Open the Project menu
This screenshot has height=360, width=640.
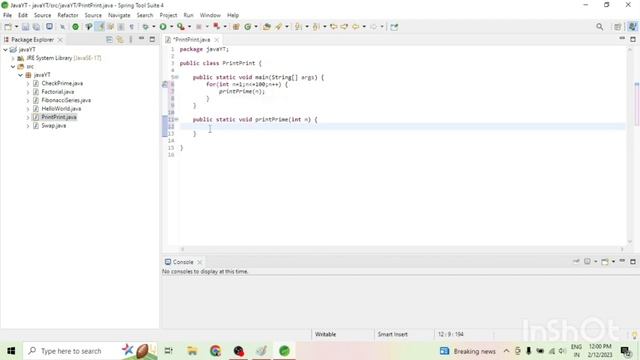point(168,15)
